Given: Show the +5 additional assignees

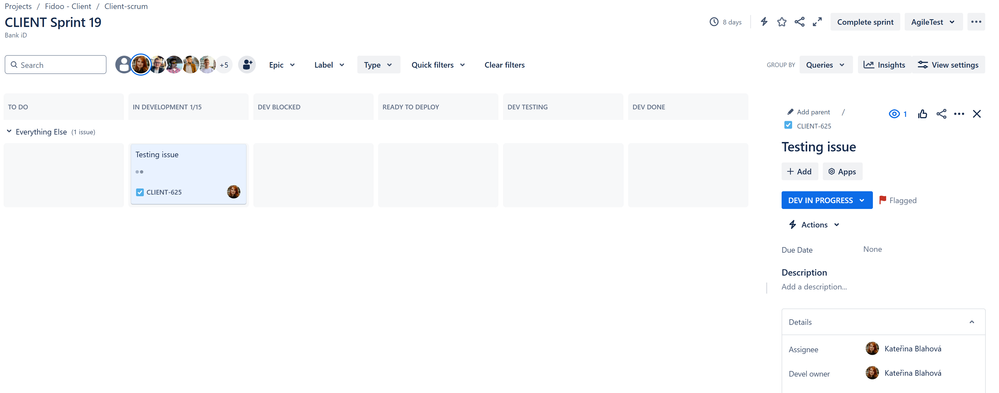Looking at the screenshot, I should [x=224, y=64].
